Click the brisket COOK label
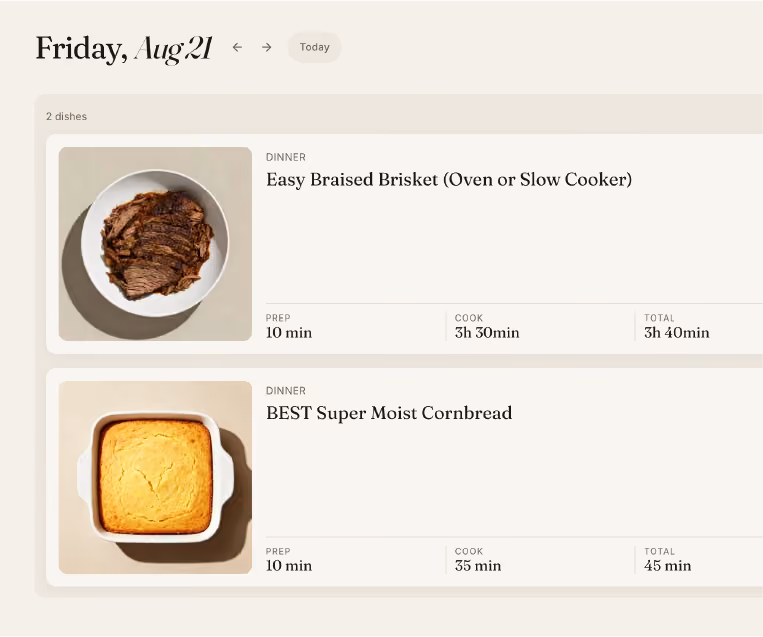The image size is (763, 637). pyautogui.click(x=469, y=318)
